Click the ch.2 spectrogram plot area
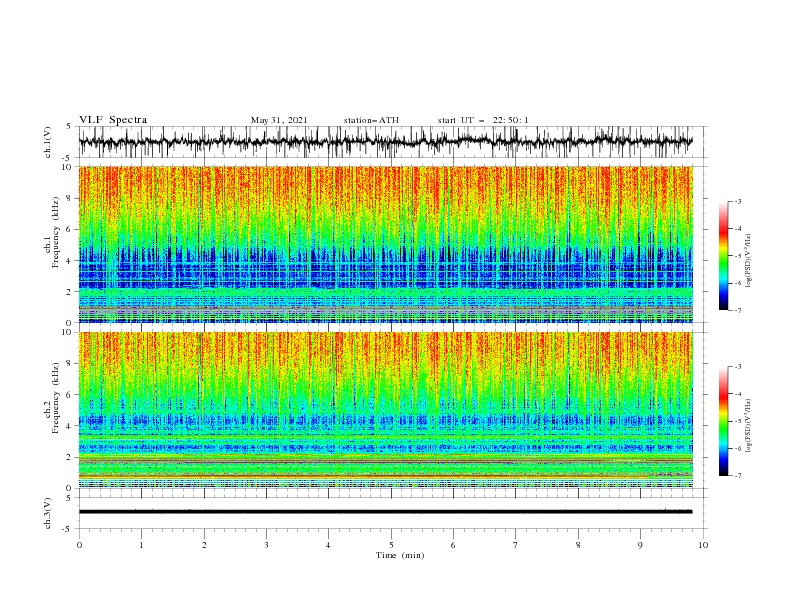The height and width of the screenshot is (612, 792). [385, 410]
